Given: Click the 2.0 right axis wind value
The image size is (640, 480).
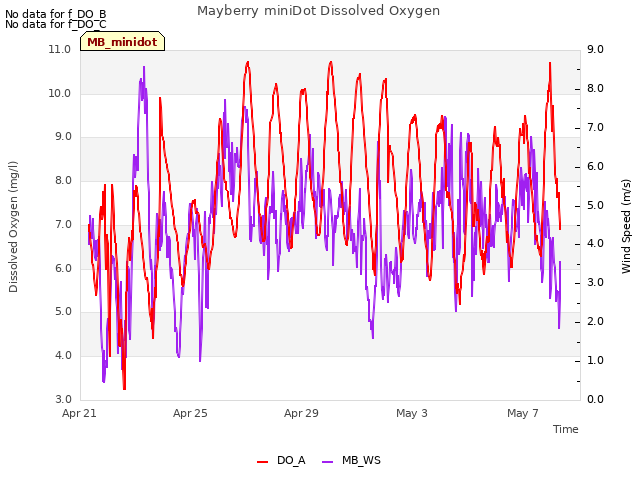Looking at the screenshot, I should [x=595, y=322].
